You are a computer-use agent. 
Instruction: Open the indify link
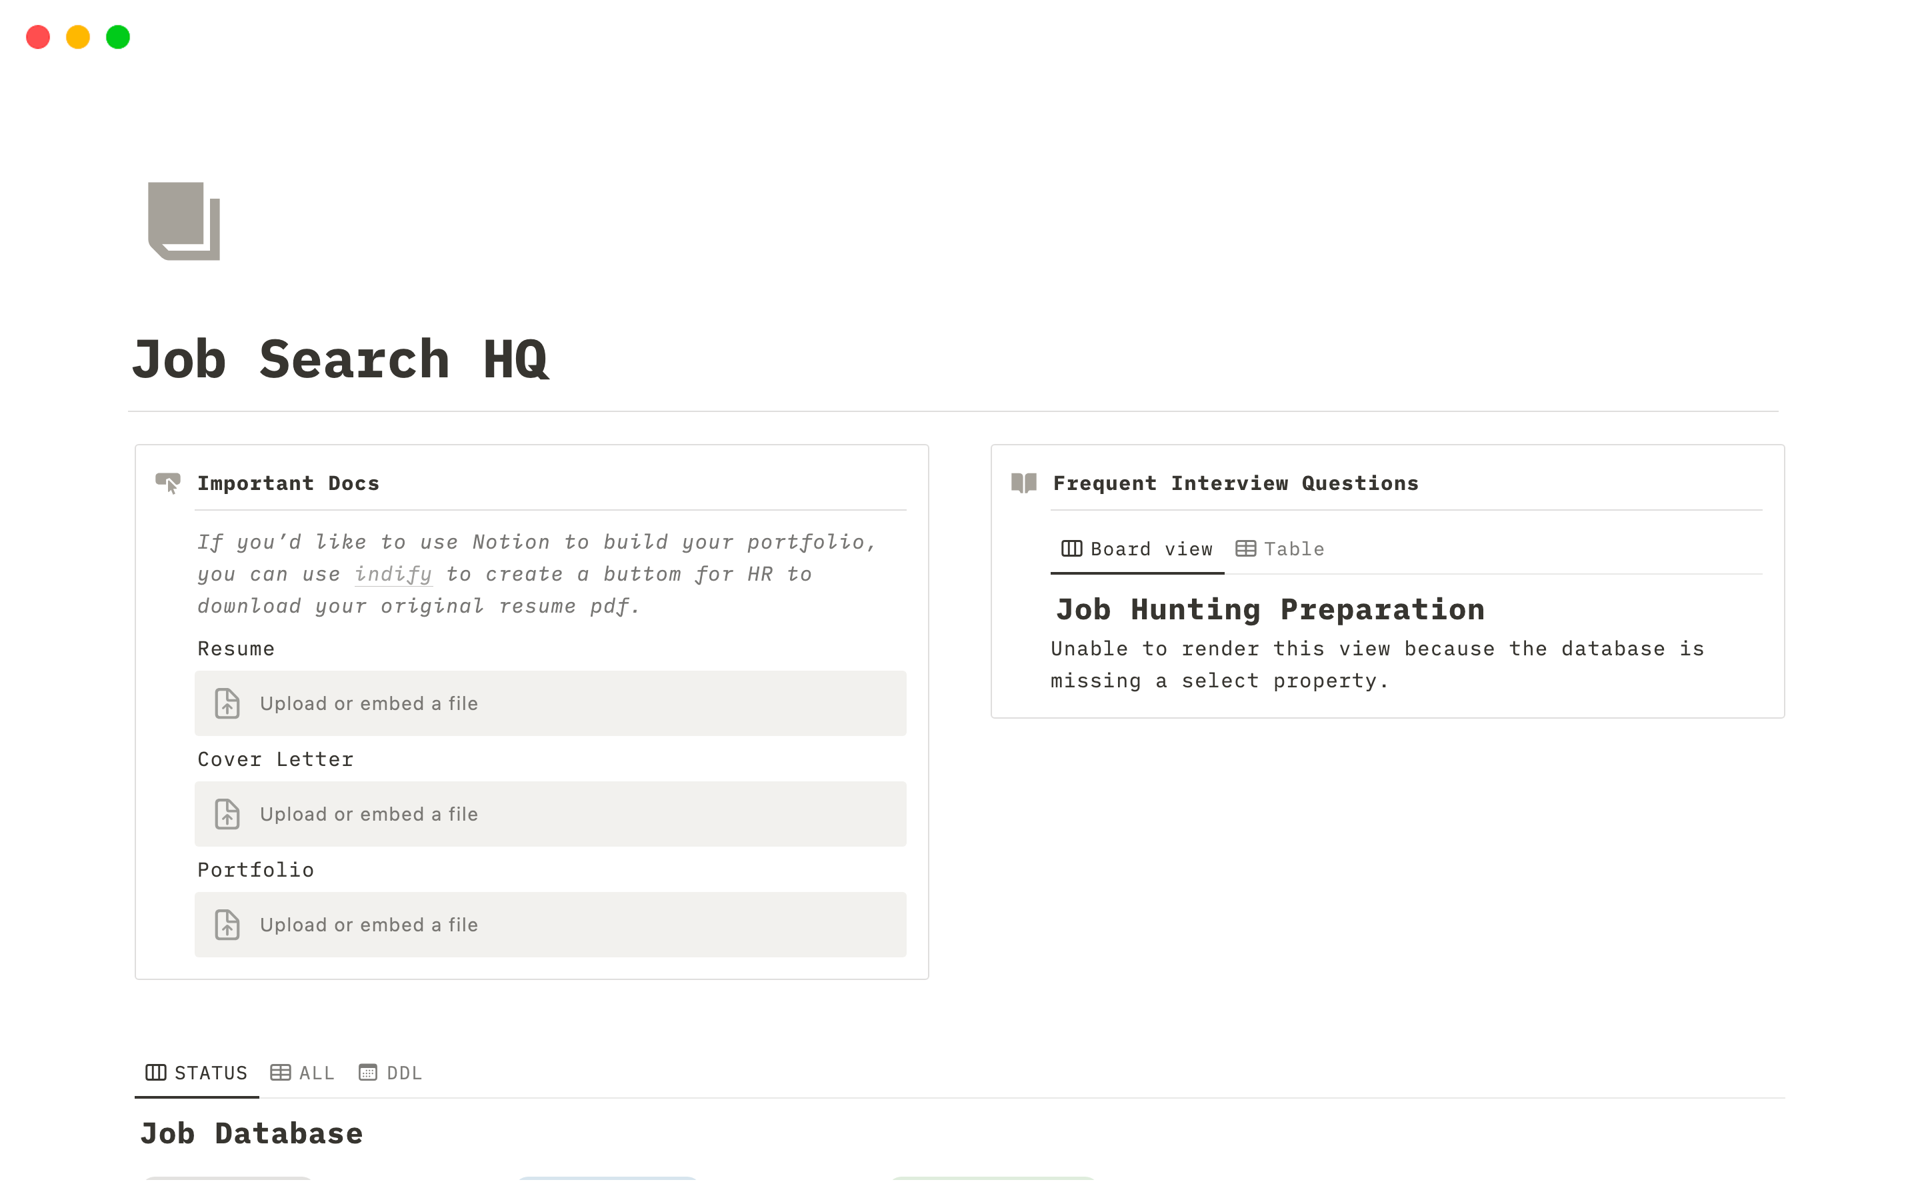(x=392, y=574)
